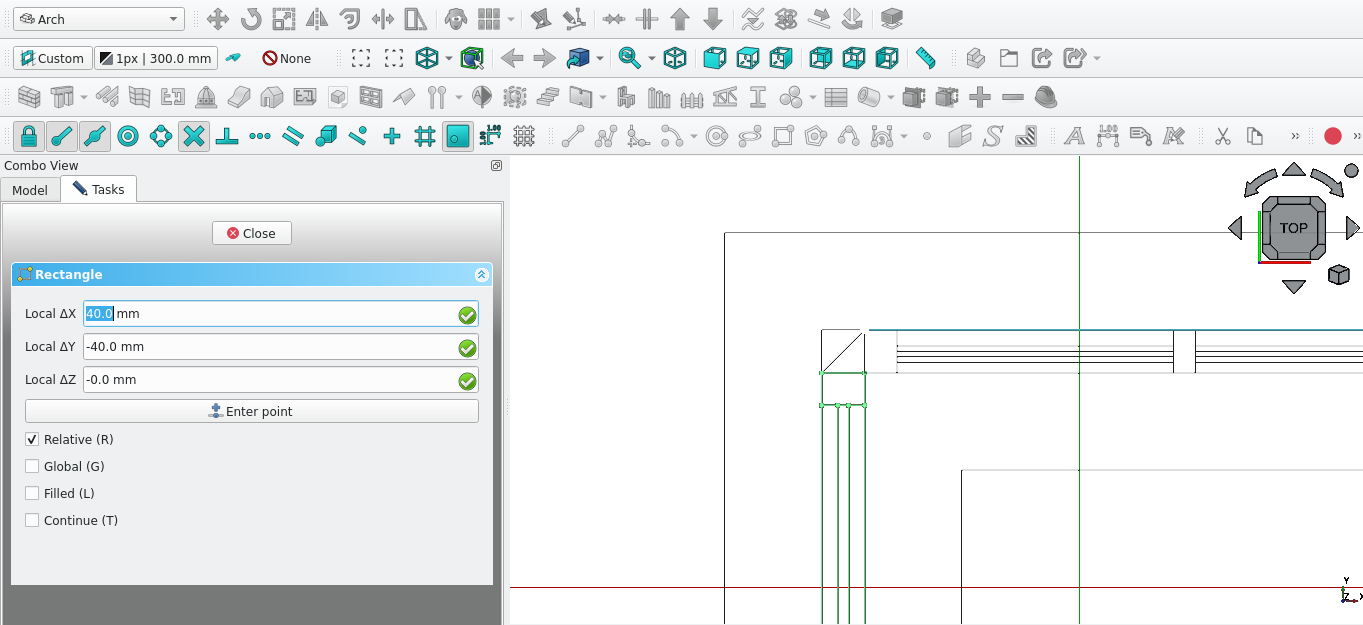Collapse the Rectangle task panel
Image resolution: width=1363 pixels, height=625 pixels.
(x=481, y=275)
